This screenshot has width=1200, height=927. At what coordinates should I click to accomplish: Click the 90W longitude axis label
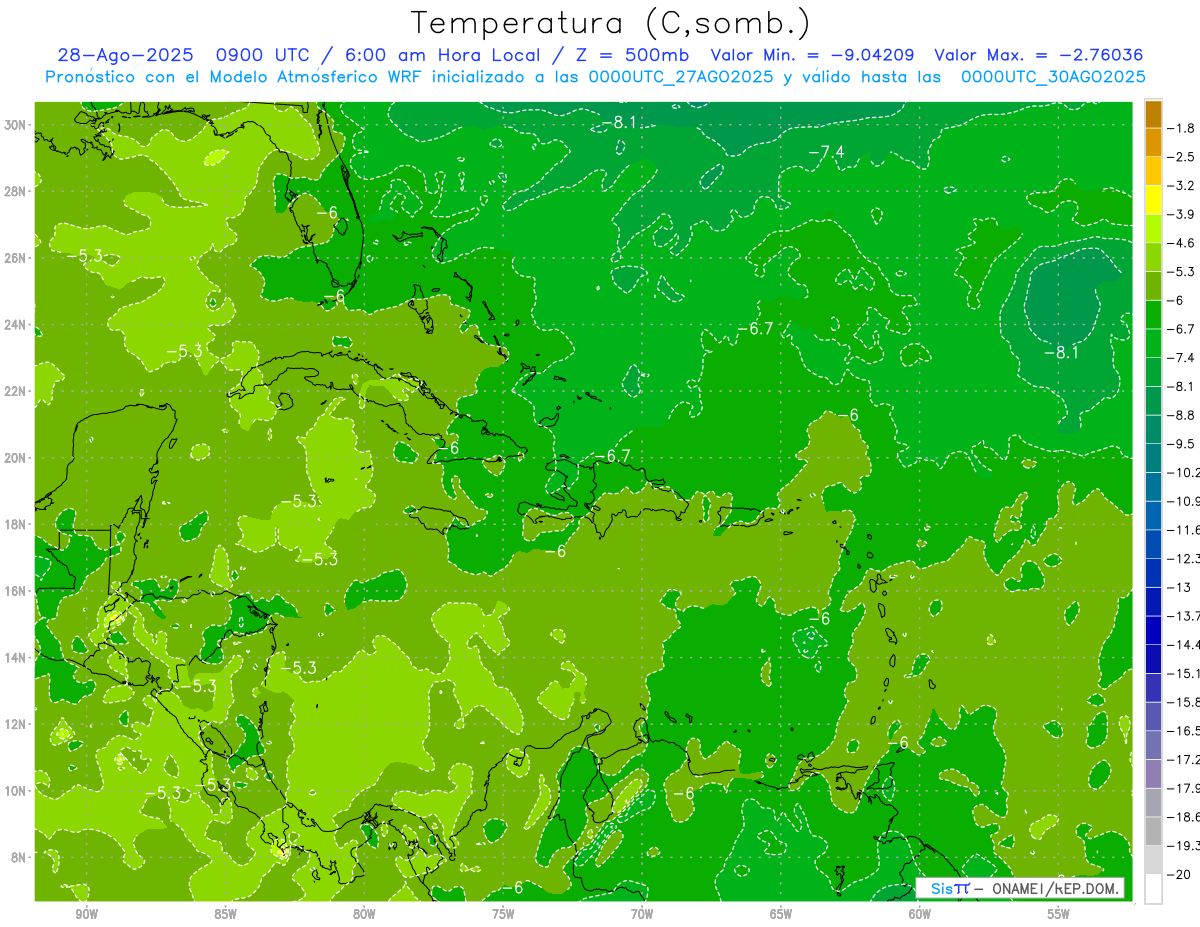point(86,914)
